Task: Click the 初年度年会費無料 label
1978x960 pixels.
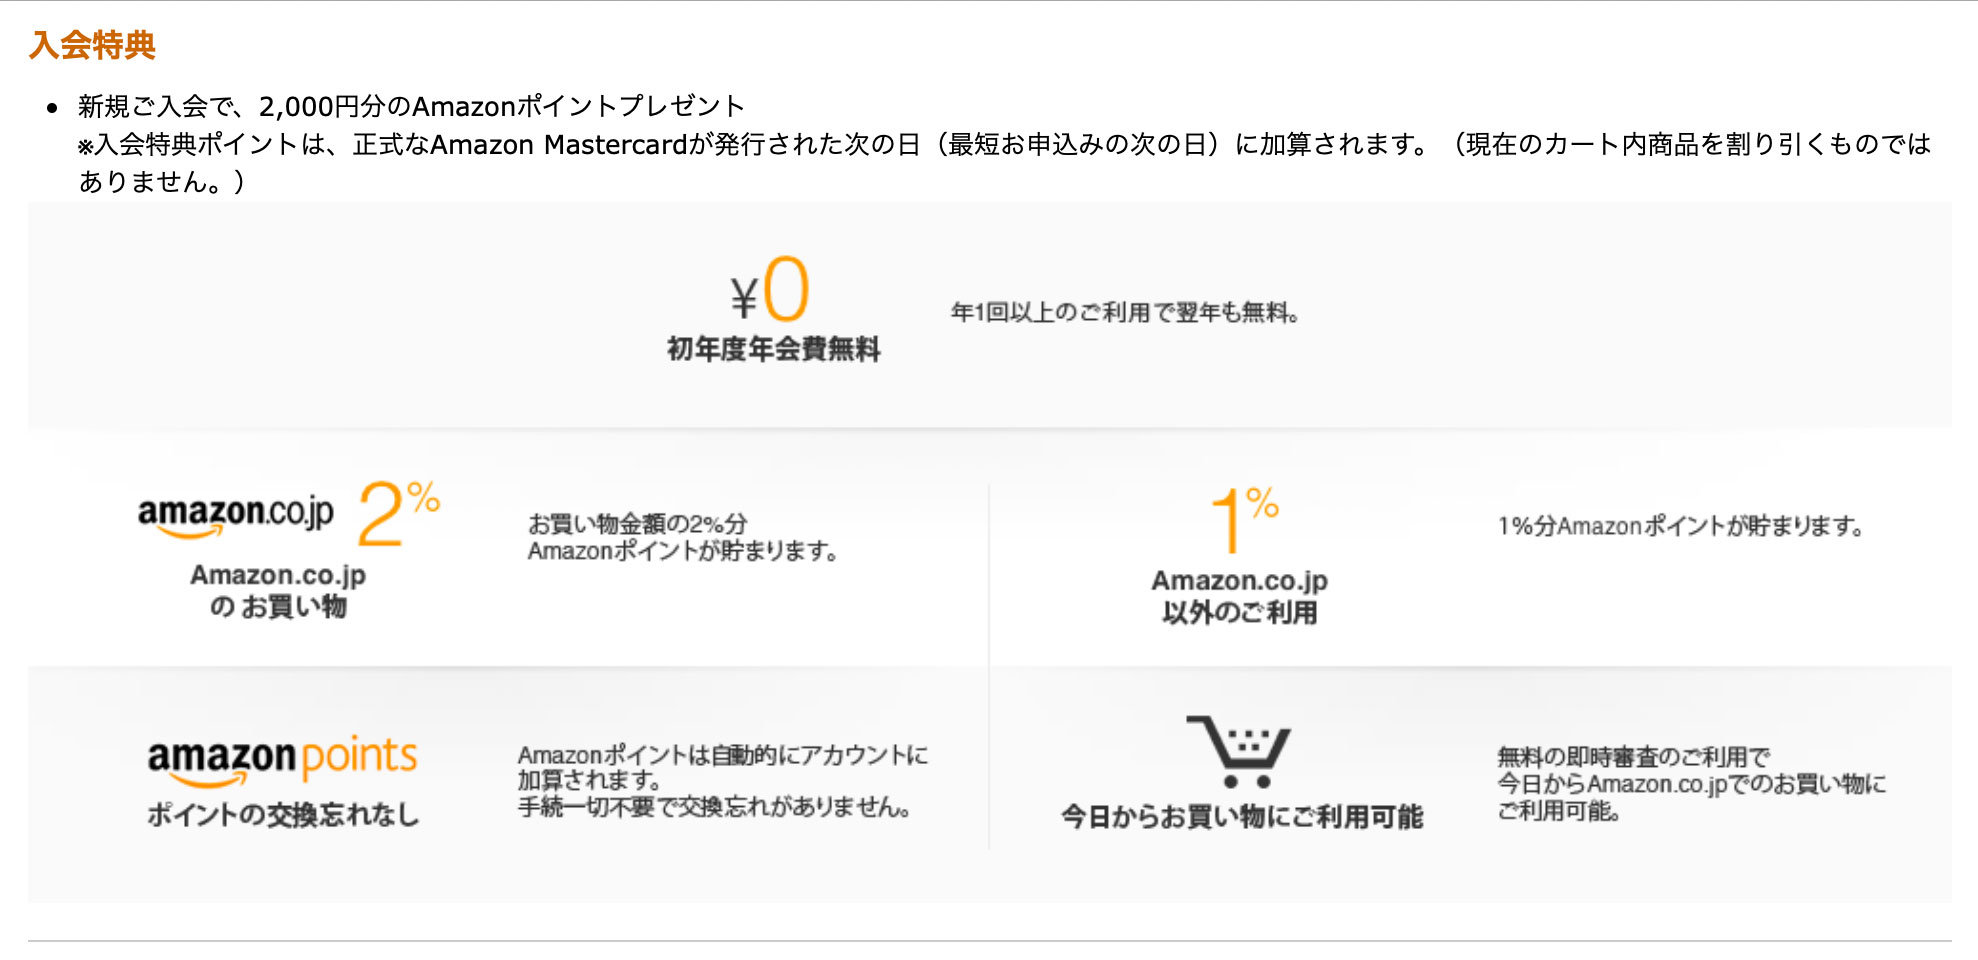Action: [773, 349]
